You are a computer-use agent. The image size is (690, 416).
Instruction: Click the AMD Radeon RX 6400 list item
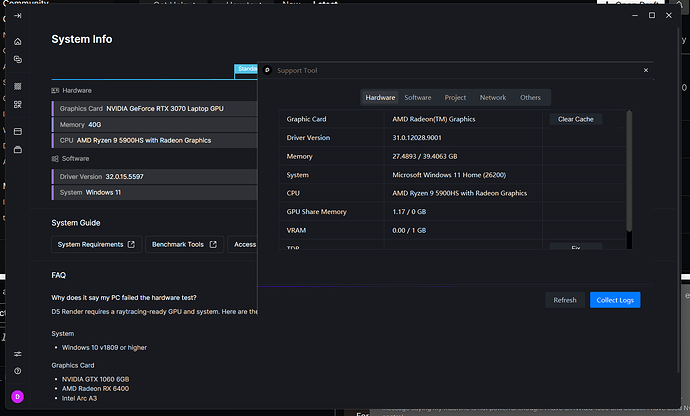[95, 389]
